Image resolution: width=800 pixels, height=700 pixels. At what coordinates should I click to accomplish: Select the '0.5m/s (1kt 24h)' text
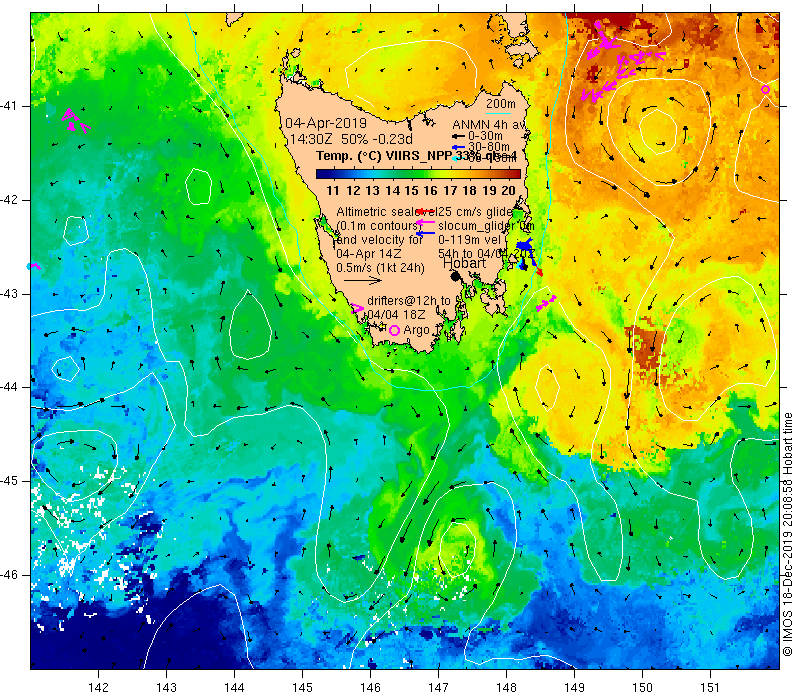tap(380, 267)
